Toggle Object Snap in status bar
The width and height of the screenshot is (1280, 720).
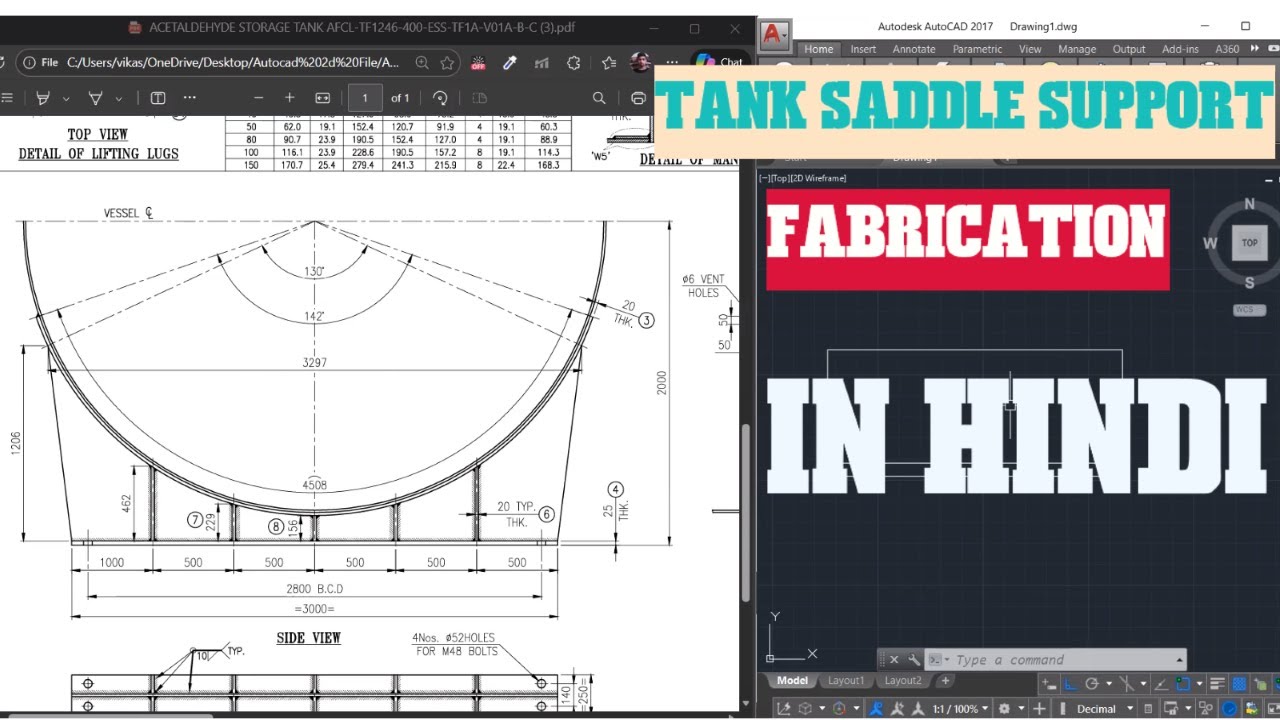click(1183, 684)
